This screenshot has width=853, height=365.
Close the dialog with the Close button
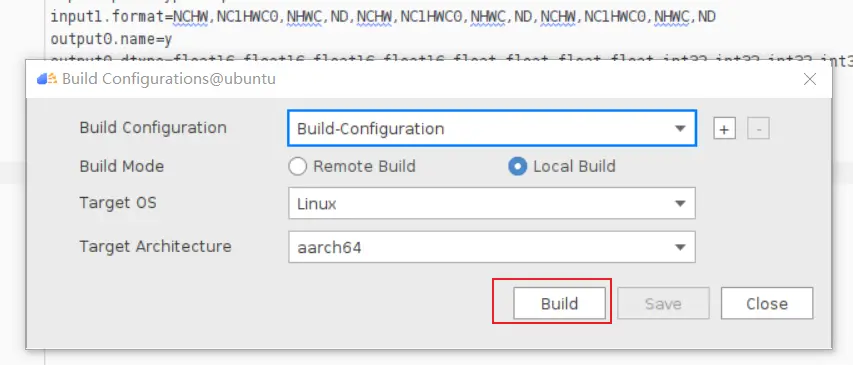point(767,303)
